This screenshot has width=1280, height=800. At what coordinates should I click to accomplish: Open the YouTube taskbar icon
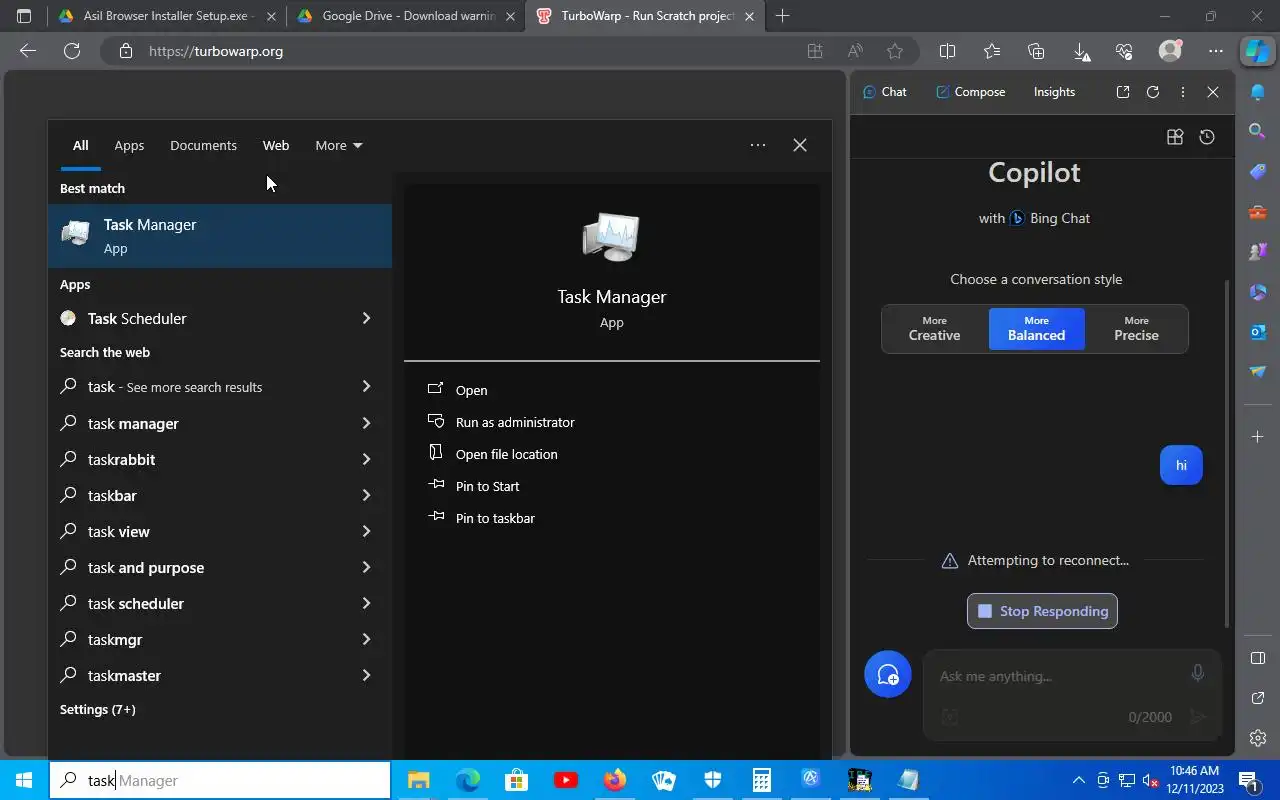pos(565,780)
